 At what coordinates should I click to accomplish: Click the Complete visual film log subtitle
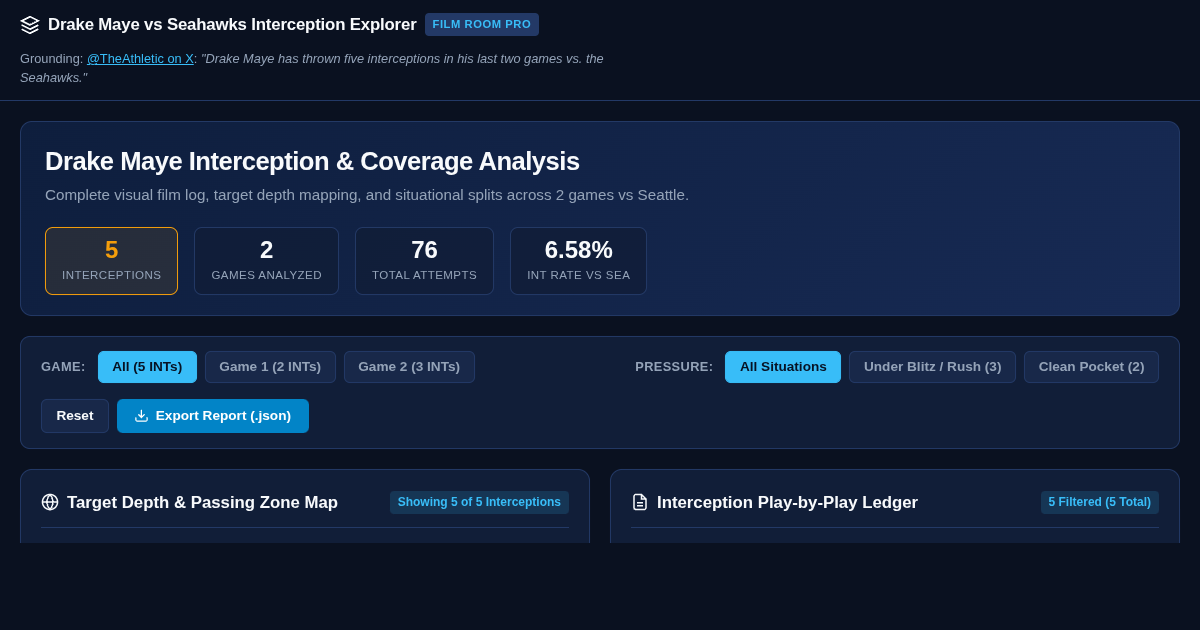(367, 195)
